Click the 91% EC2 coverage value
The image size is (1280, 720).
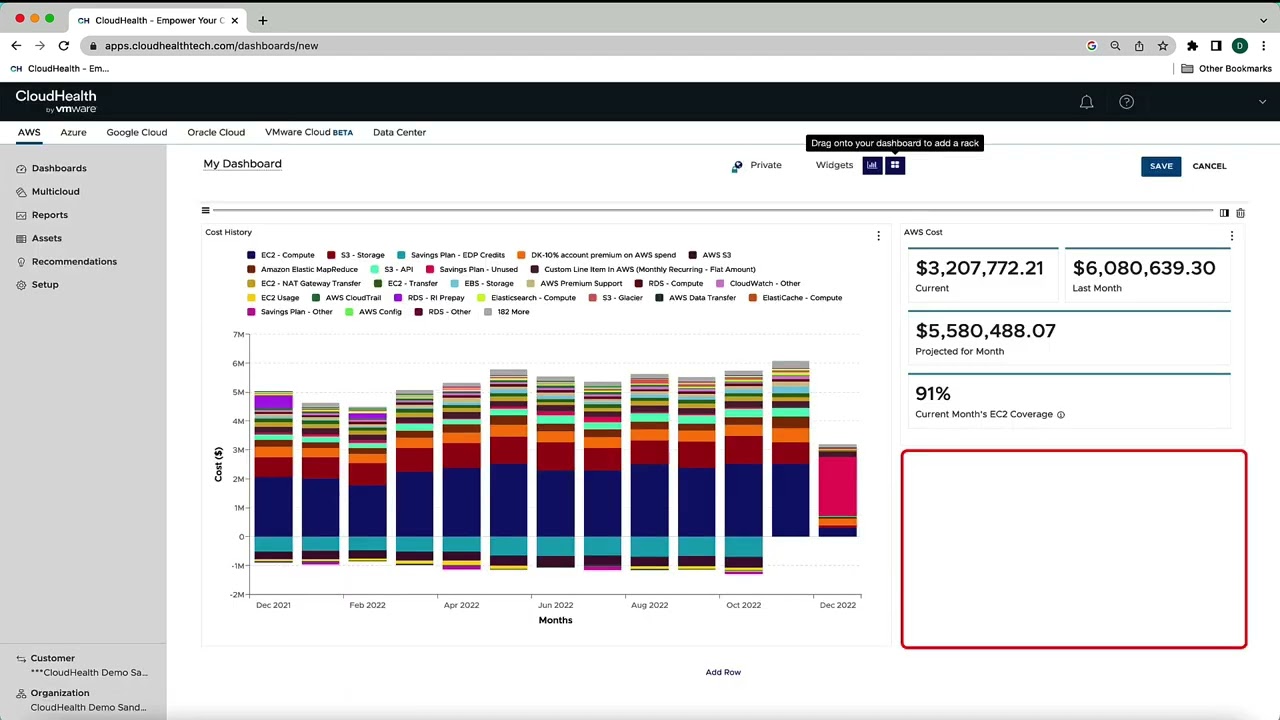pos(933,394)
